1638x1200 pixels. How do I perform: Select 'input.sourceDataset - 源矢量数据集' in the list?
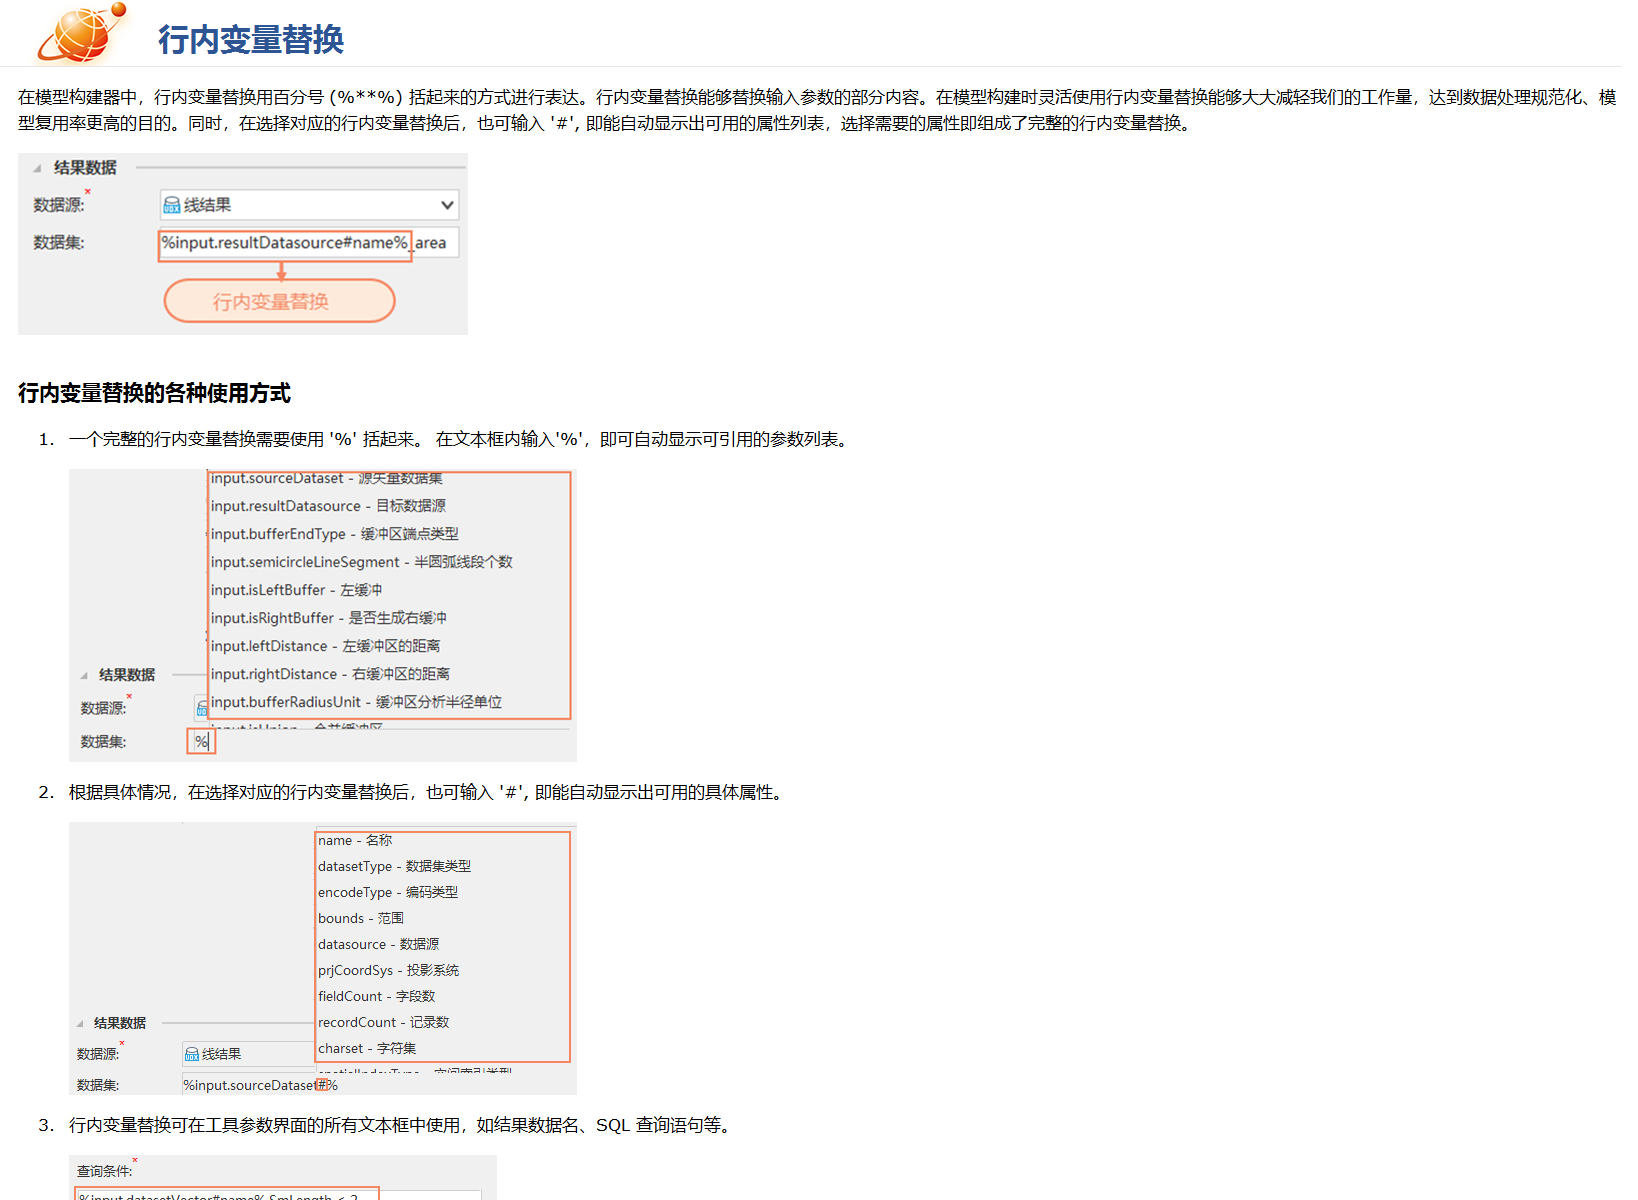[327, 478]
